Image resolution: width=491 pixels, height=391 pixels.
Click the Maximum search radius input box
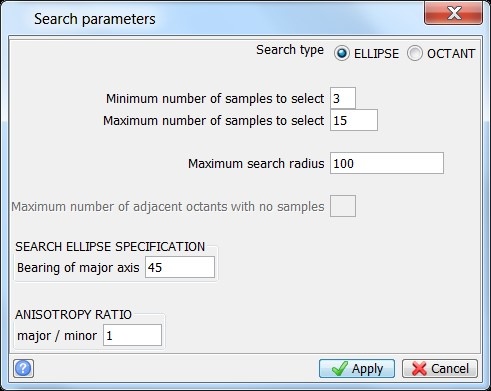coord(387,163)
